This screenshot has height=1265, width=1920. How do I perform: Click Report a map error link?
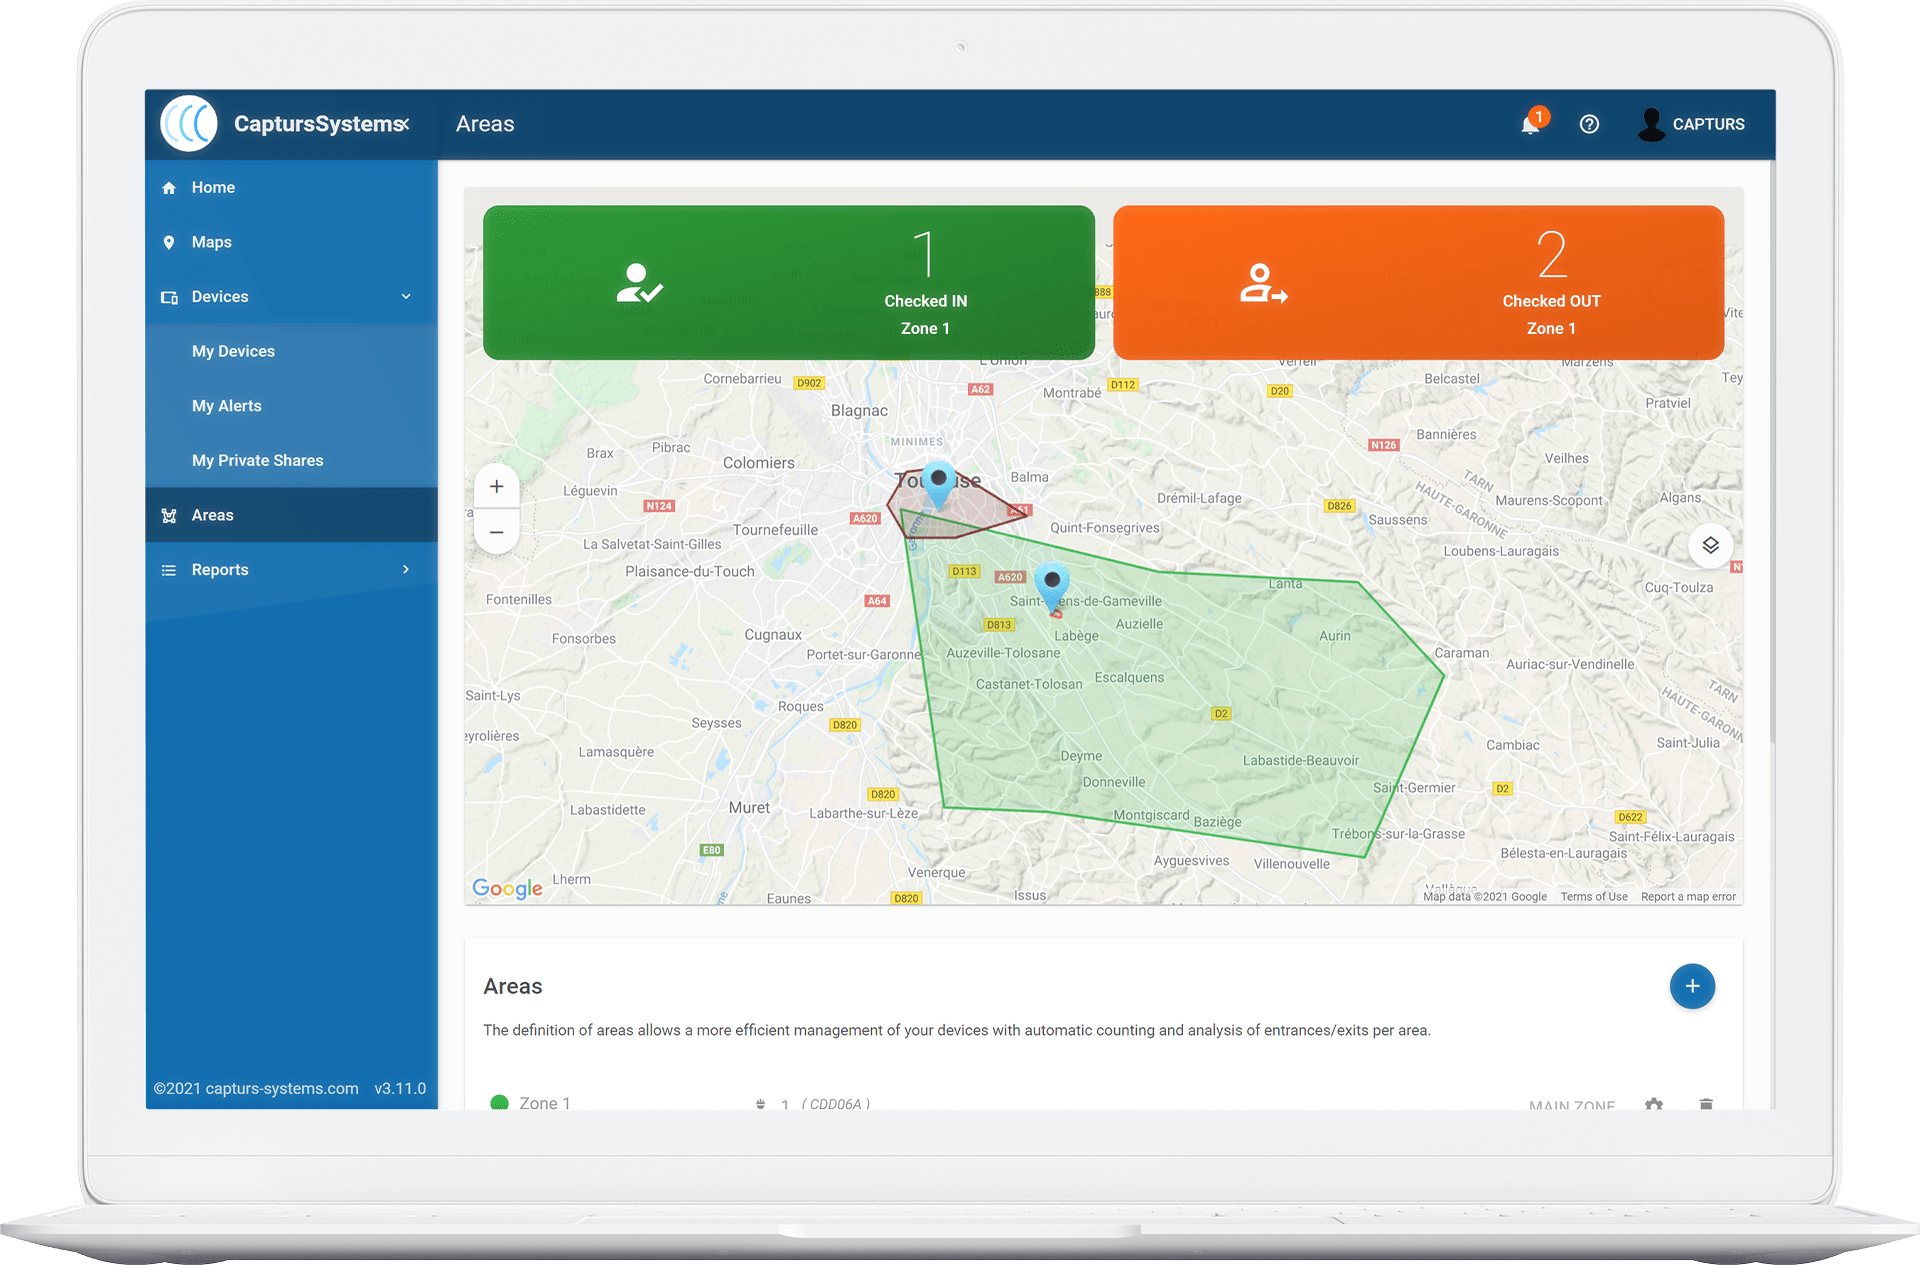click(1688, 897)
